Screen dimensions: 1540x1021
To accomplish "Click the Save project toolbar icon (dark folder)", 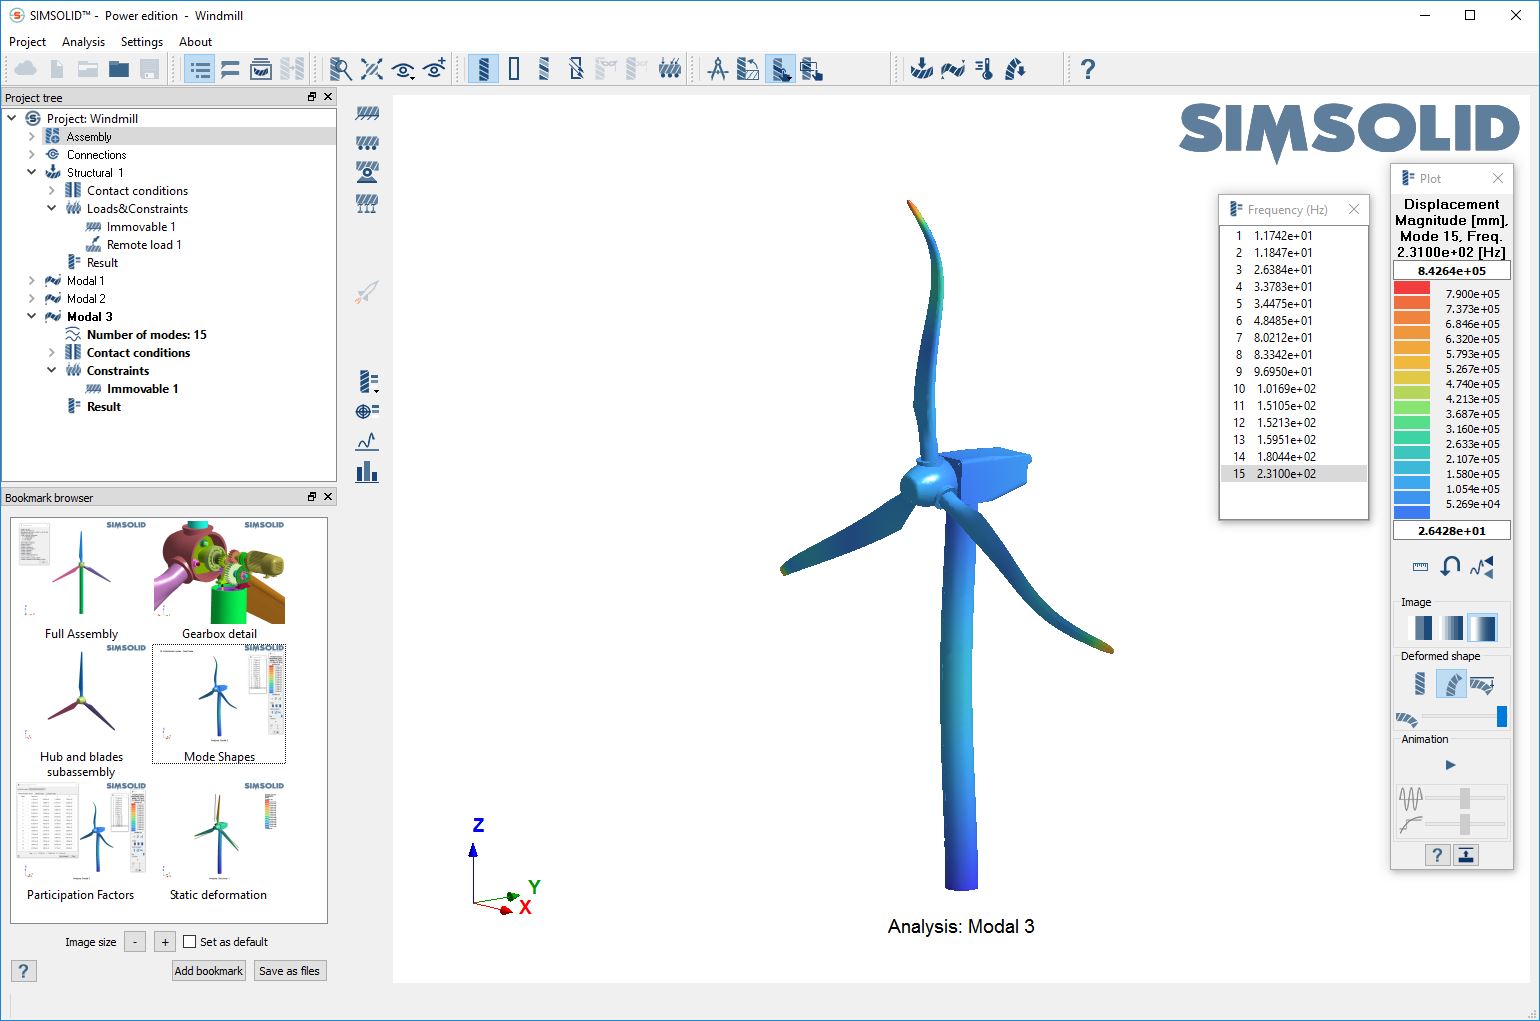I will coord(119,69).
